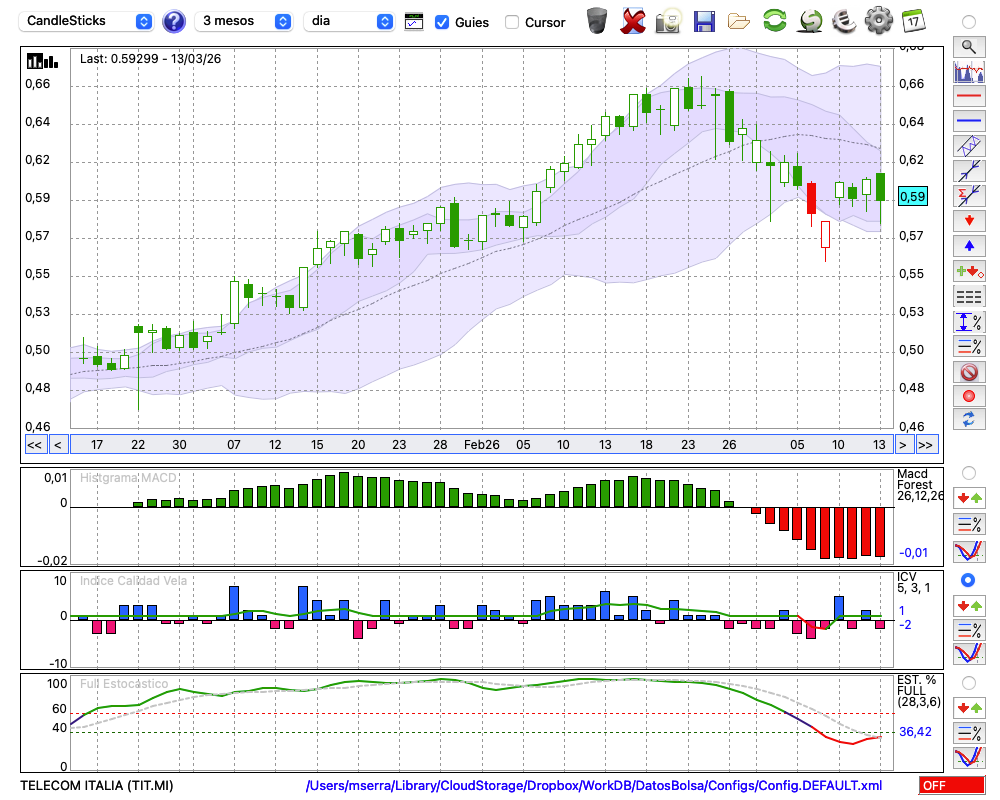Click the red OFF button
Image resolution: width=1000 pixels, height=800 pixels.
click(x=952, y=786)
